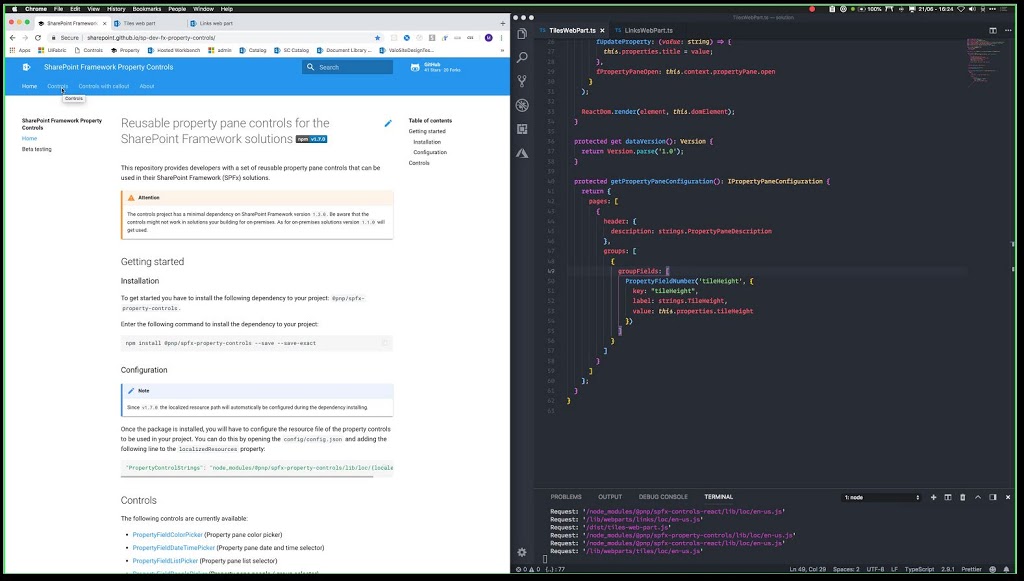The height and width of the screenshot is (581, 1024).
Task: Go back in Chrome
Action: [x=12, y=38]
